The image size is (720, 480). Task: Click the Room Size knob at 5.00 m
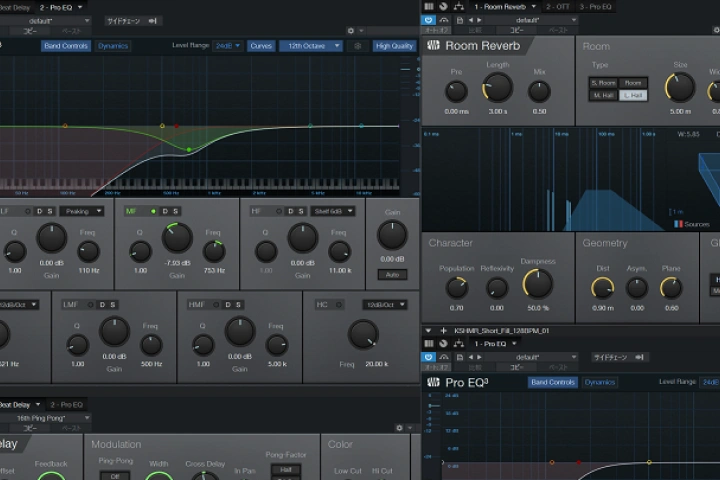pyautogui.click(x=680, y=87)
